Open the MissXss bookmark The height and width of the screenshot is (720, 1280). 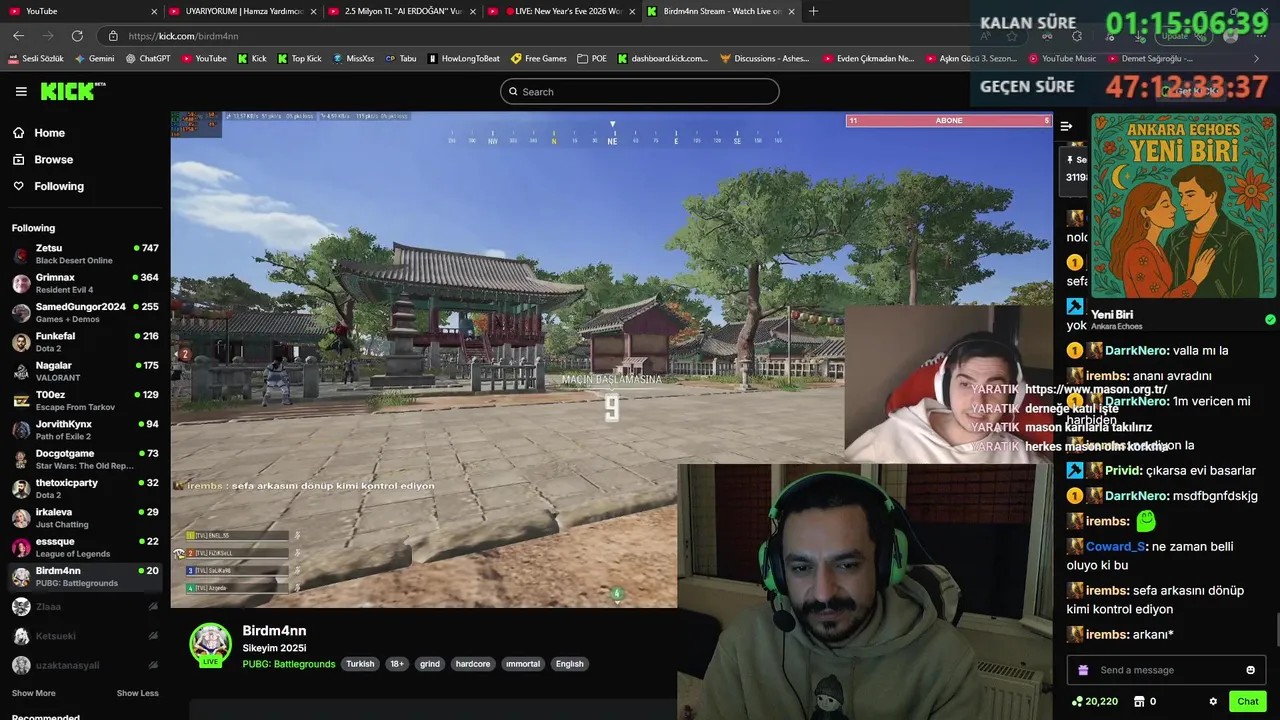point(353,59)
